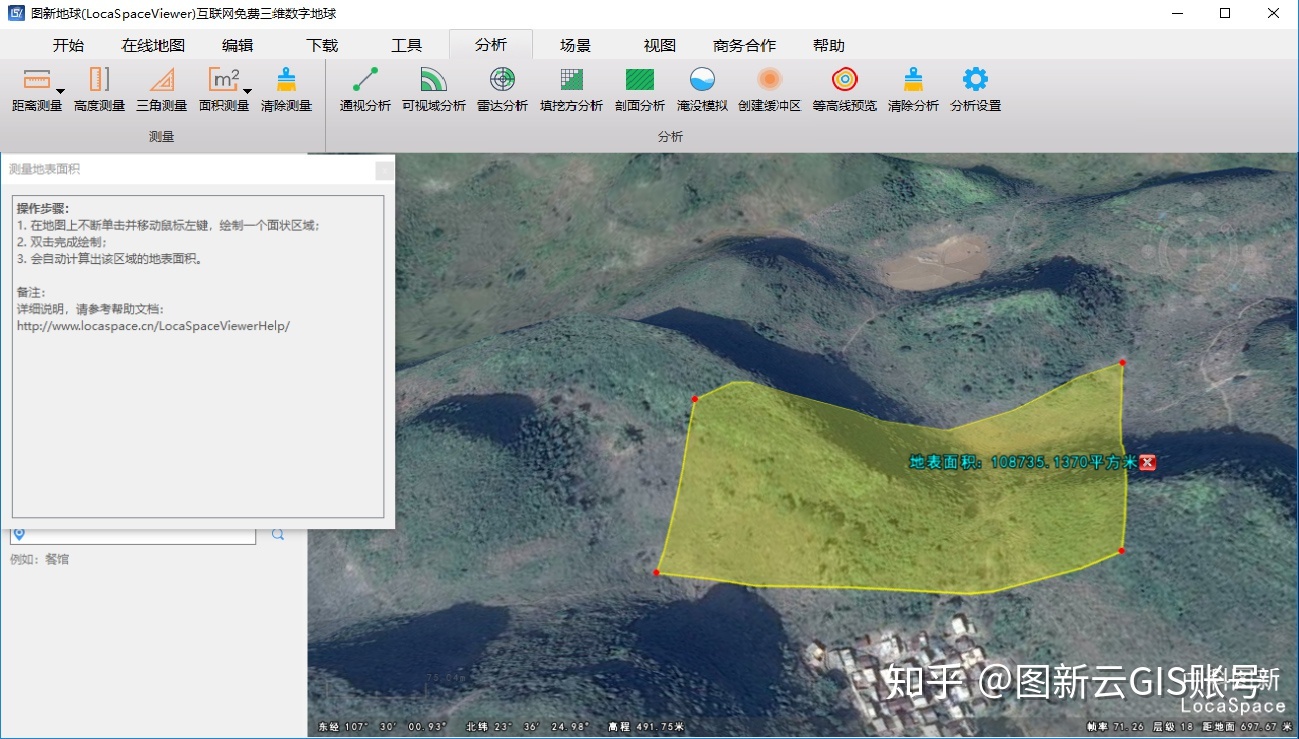Open the 场景 ribbon tab
Viewport: 1299px width, 739px height.
[575, 45]
